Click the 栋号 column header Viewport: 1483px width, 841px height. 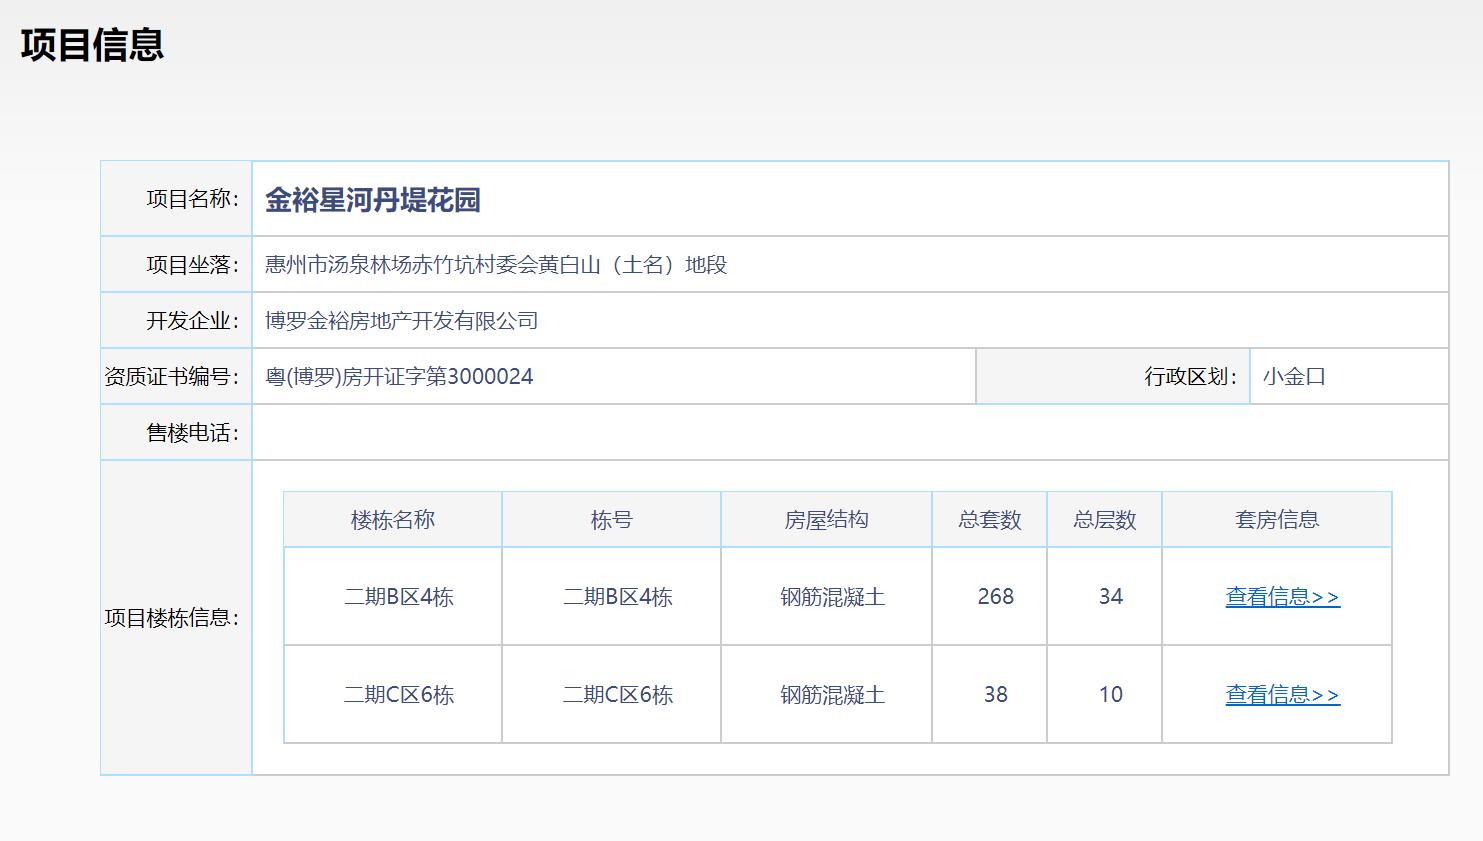(609, 519)
